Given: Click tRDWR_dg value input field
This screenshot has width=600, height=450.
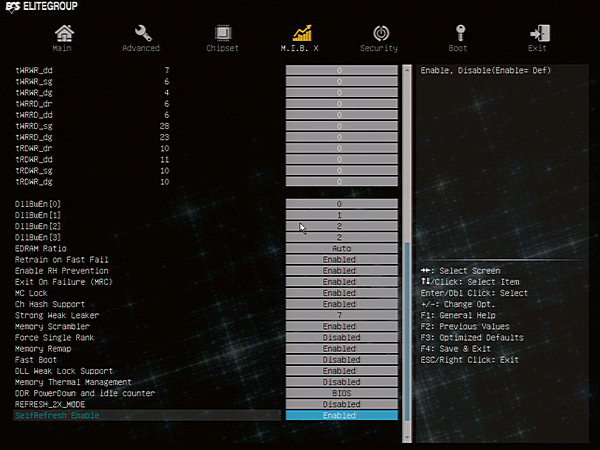Looking at the screenshot, I should click(342, 181).
